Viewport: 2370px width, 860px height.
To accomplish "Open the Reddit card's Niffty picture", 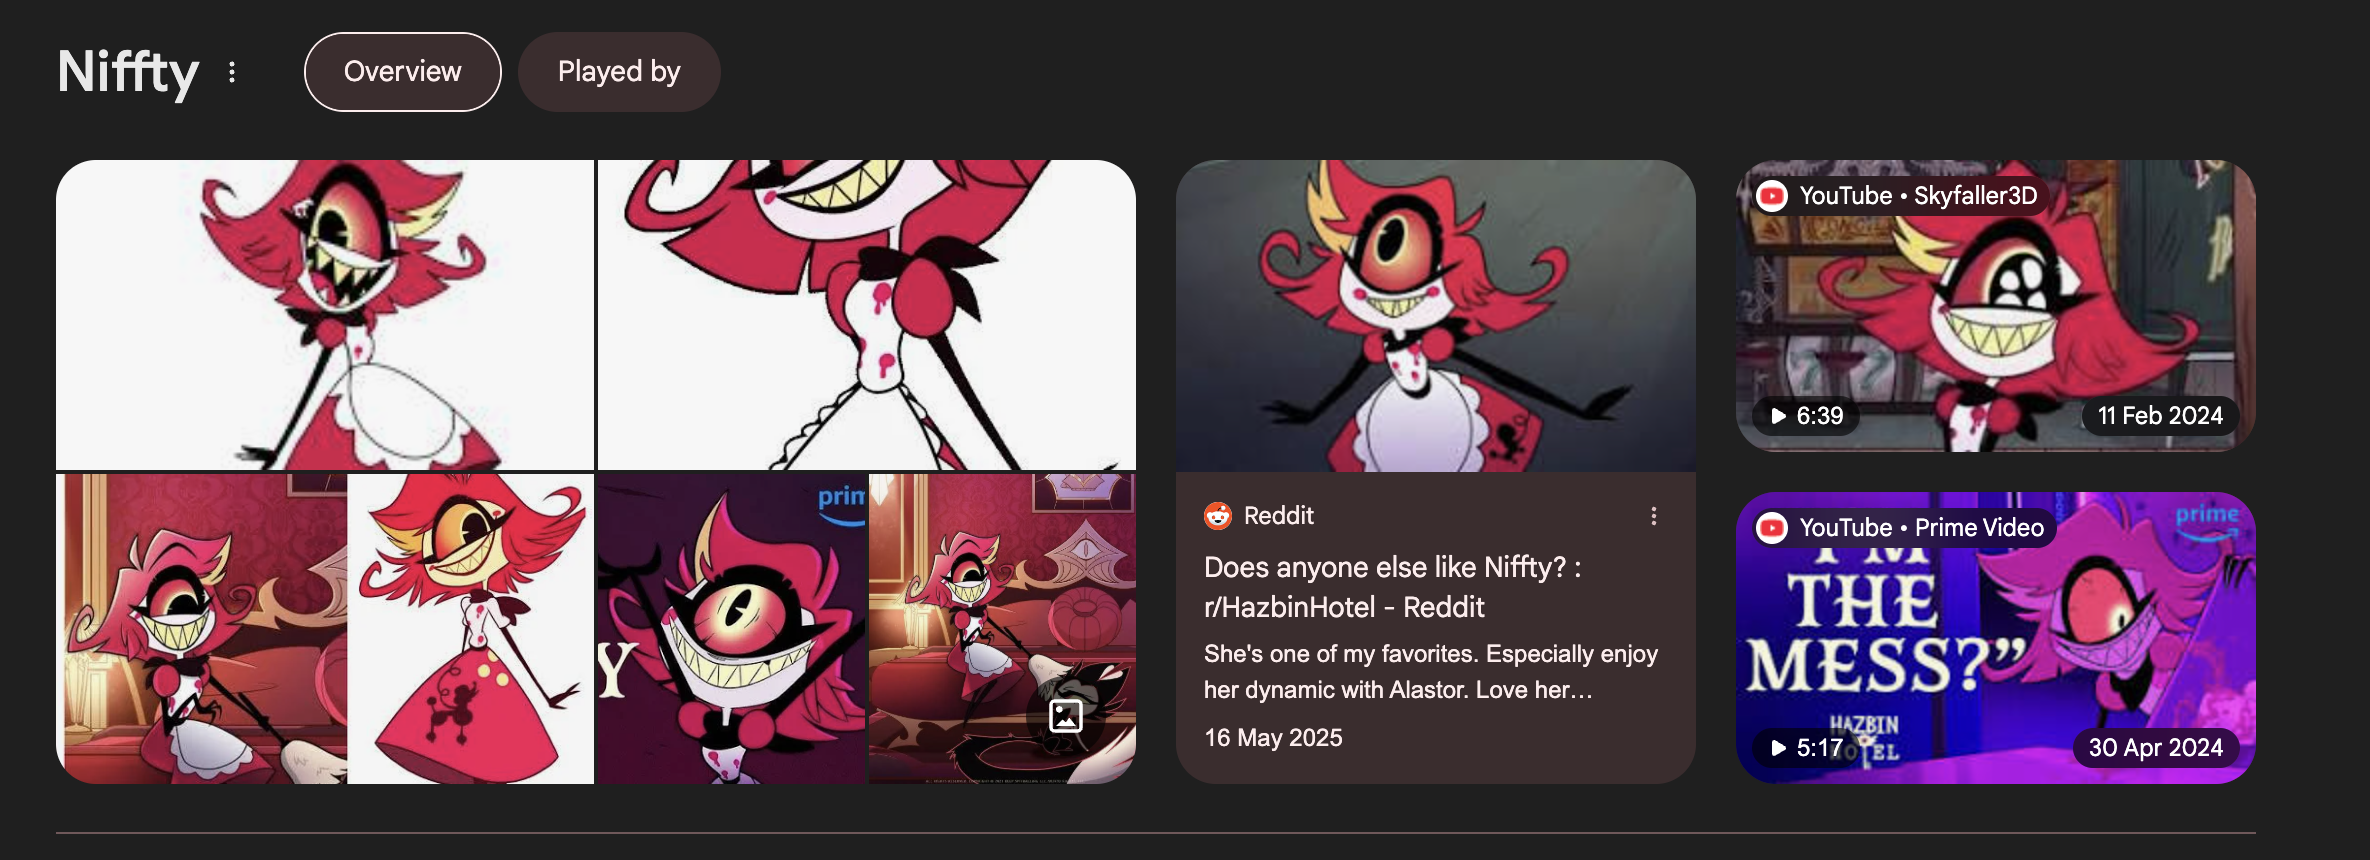I will [x=1436, y=316].
